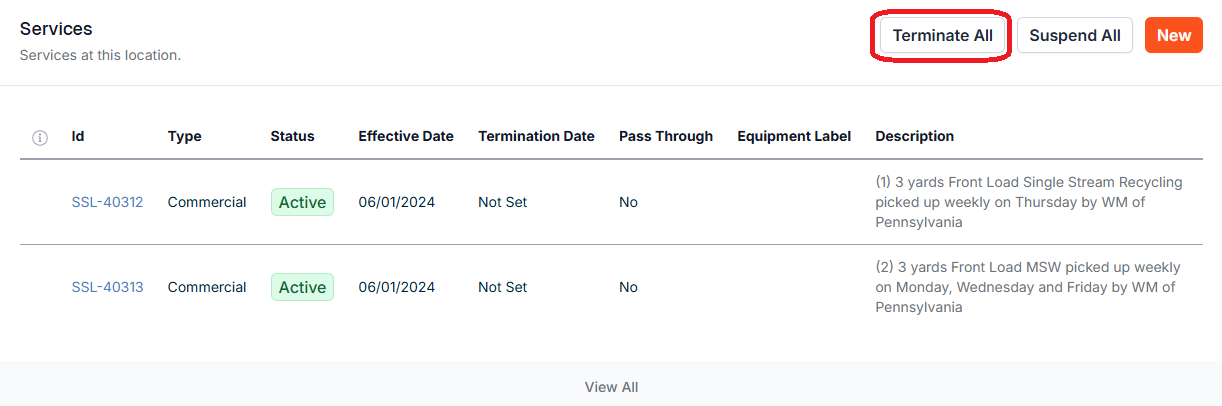Click the Pass Through column header

(x=665, y=136)
